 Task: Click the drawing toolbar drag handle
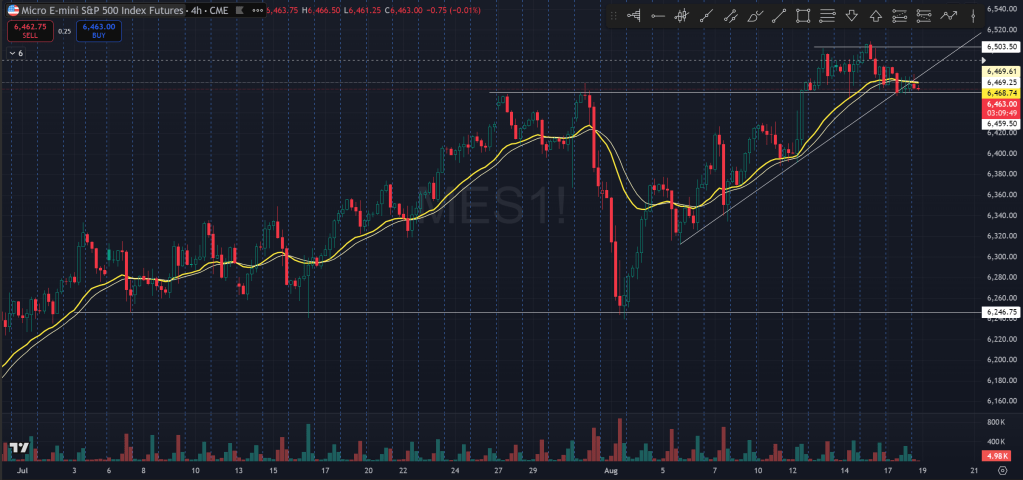(x=614, y=16)
